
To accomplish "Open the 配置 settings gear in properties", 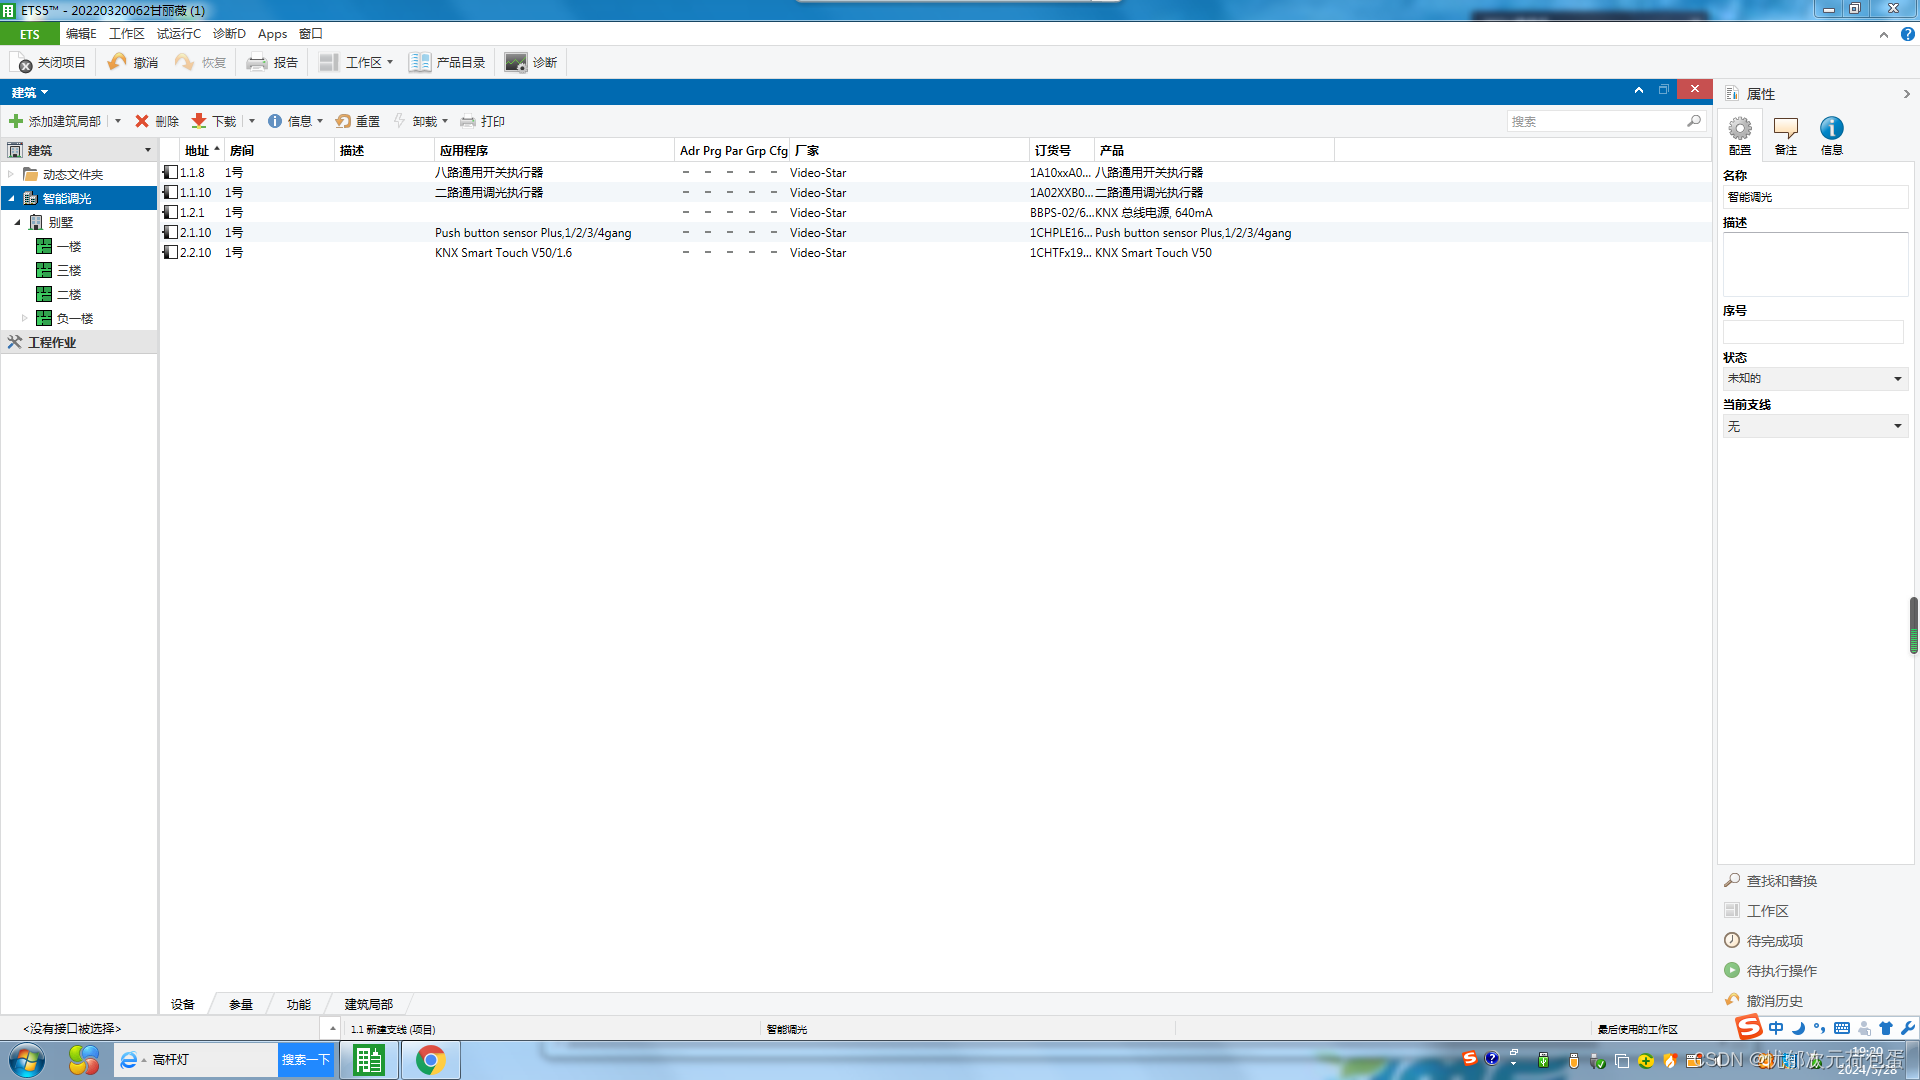I will pos(1740,129).
